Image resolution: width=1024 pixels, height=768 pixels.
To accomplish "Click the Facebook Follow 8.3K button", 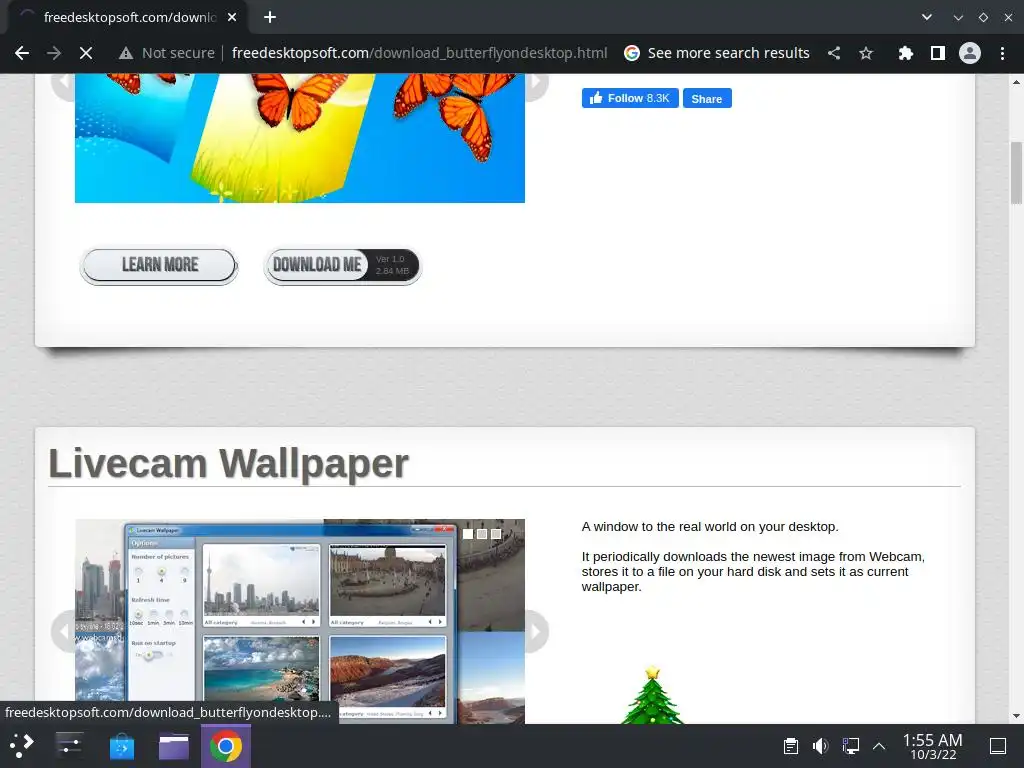I will [x=630, y=98].
